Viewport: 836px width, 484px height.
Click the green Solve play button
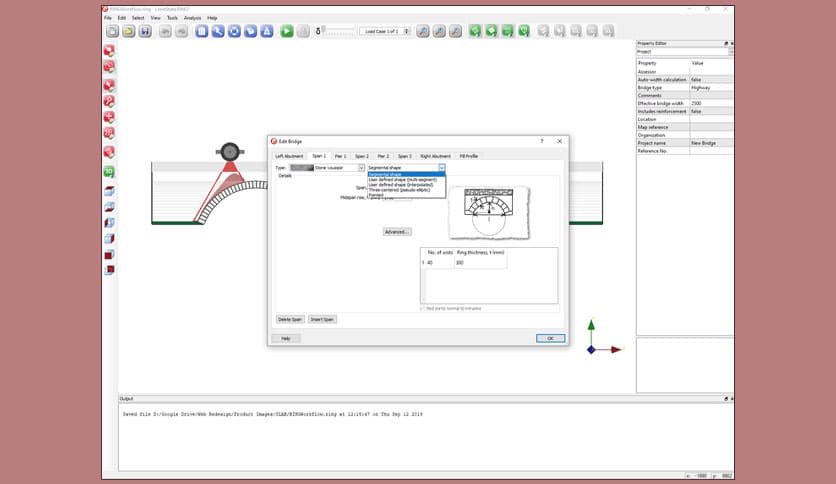(287, 31)
